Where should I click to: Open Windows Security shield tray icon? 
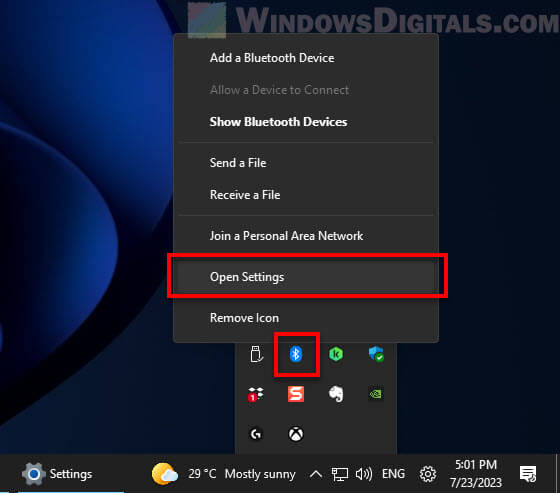(376, 354)
